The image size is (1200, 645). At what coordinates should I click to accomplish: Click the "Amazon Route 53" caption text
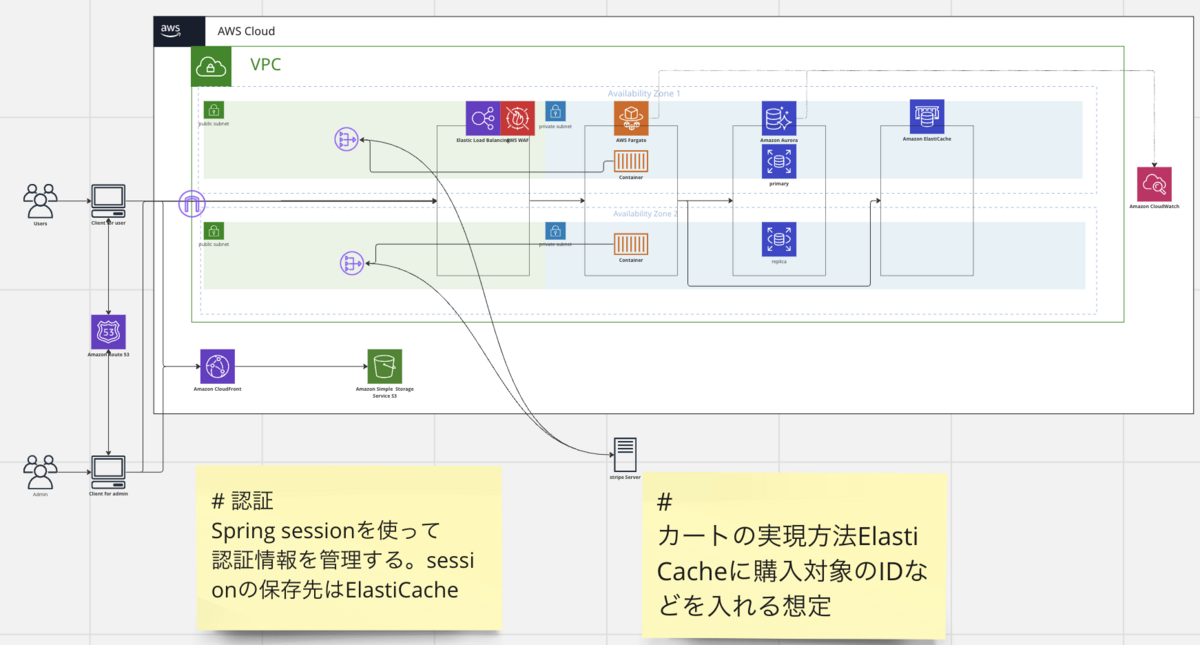(x=108, y=356)
